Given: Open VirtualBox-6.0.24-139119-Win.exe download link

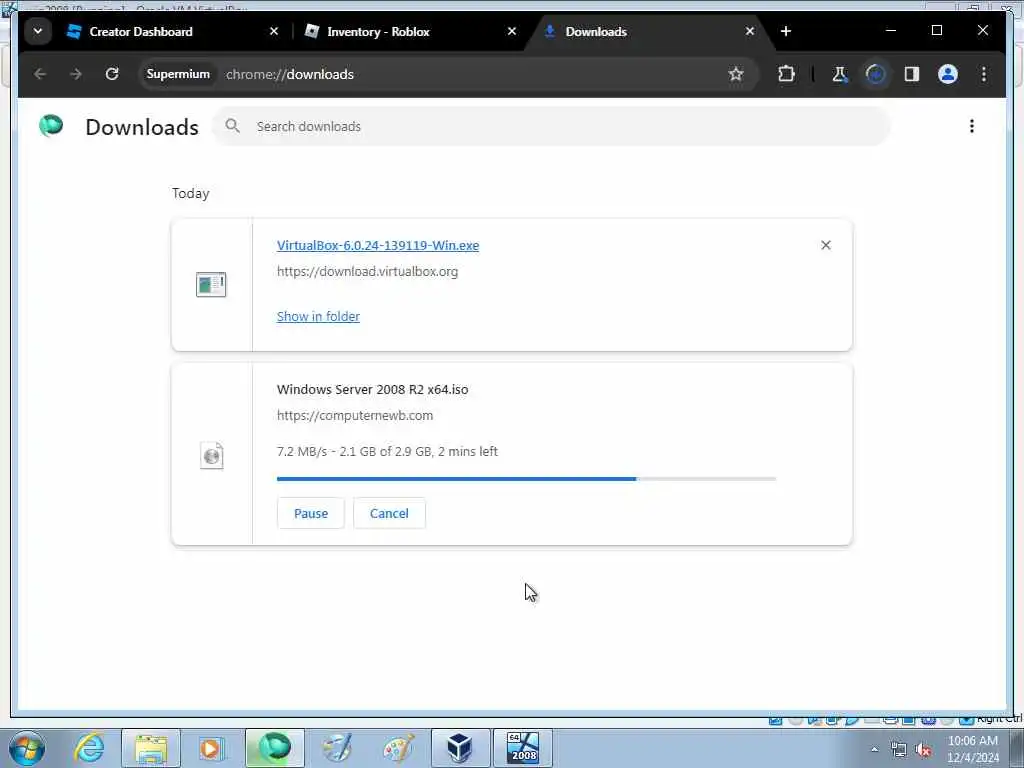Looking at the screenshot, I should point(377,246).
